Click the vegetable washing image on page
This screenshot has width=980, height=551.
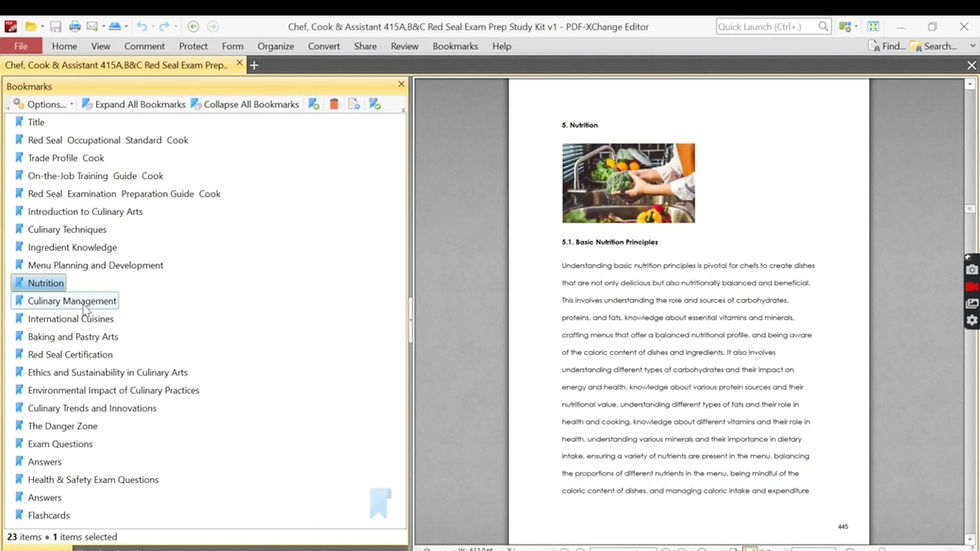click(x=628, y=183)
